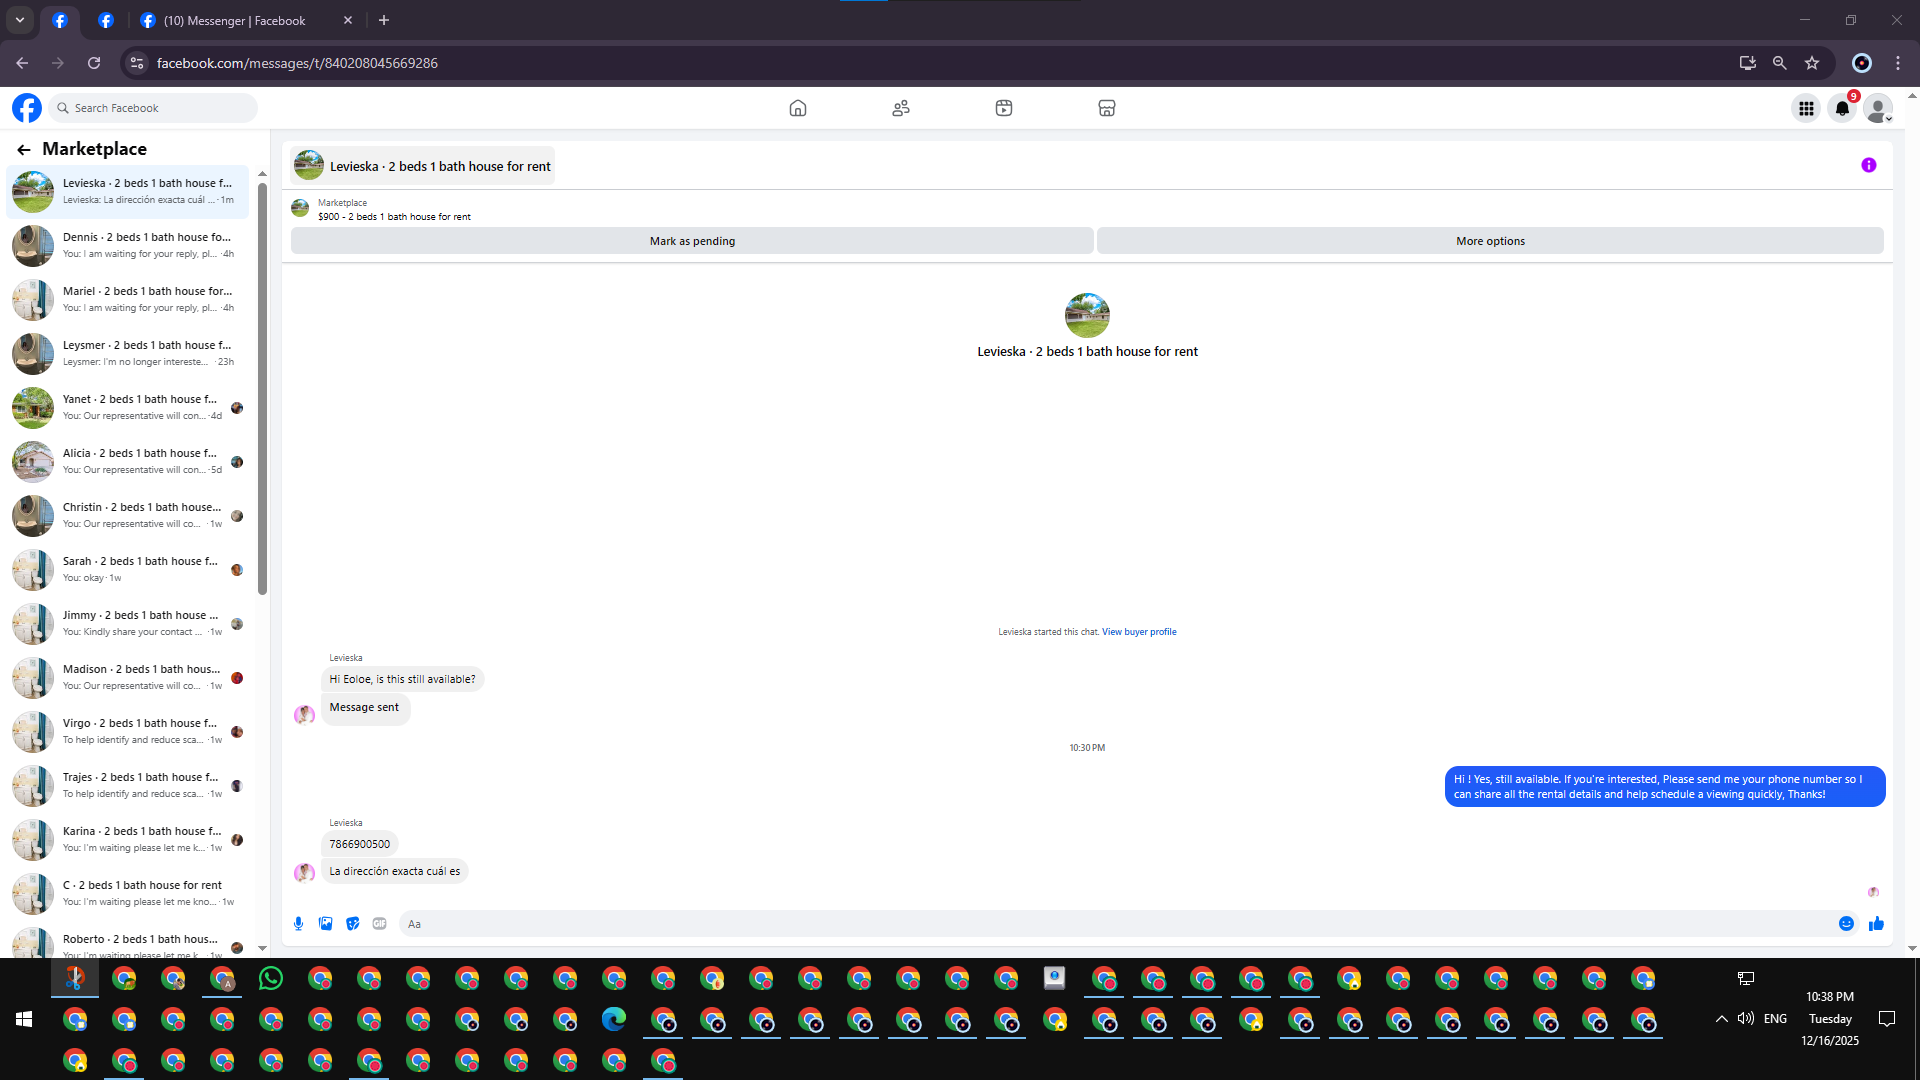Click the "La dirección exacta cuál es" message

395,871
